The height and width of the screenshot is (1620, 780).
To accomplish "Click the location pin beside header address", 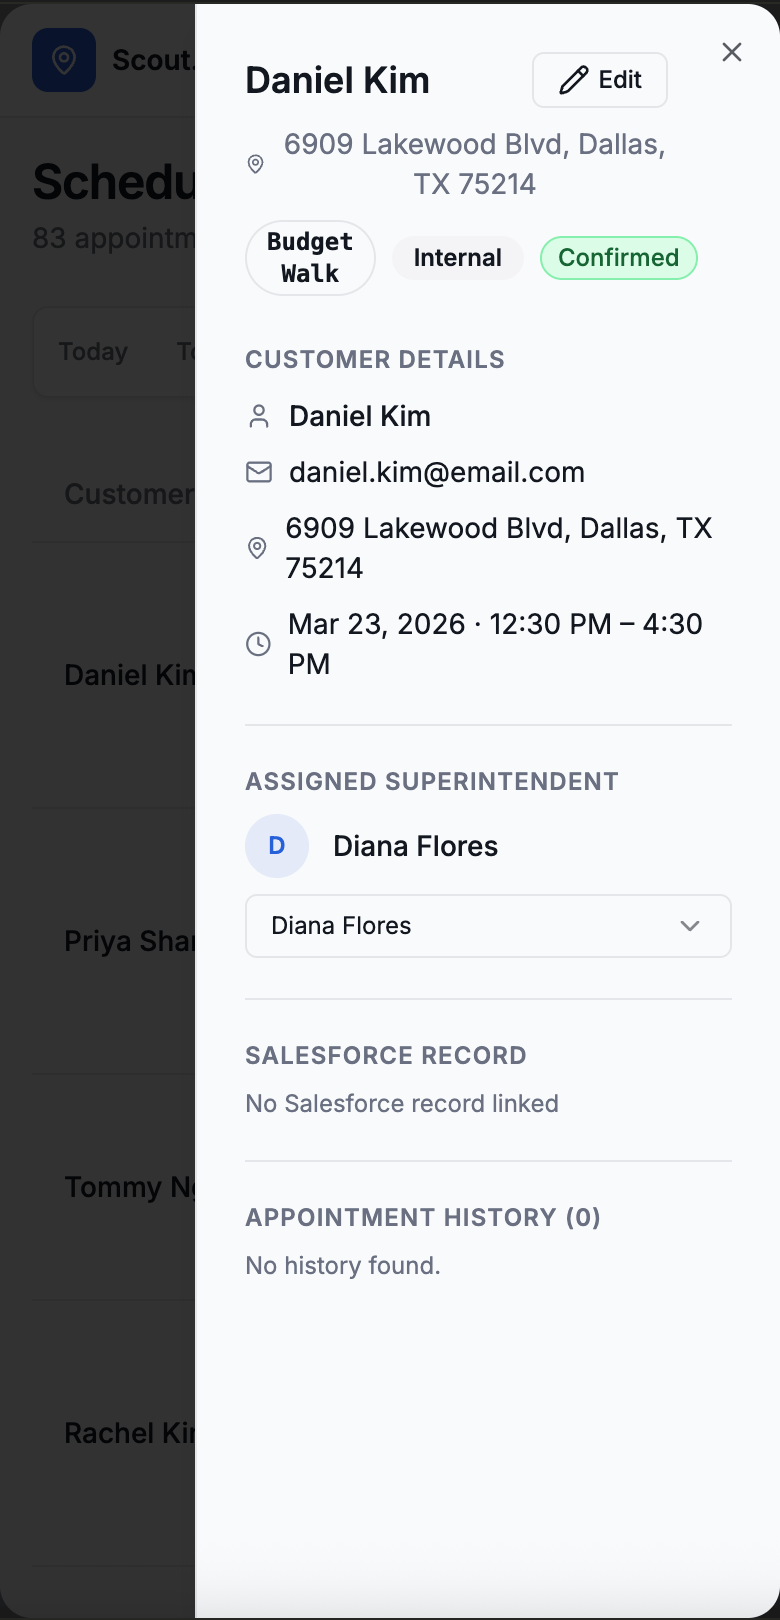I will pyautogui.click(x=256, y=164).
